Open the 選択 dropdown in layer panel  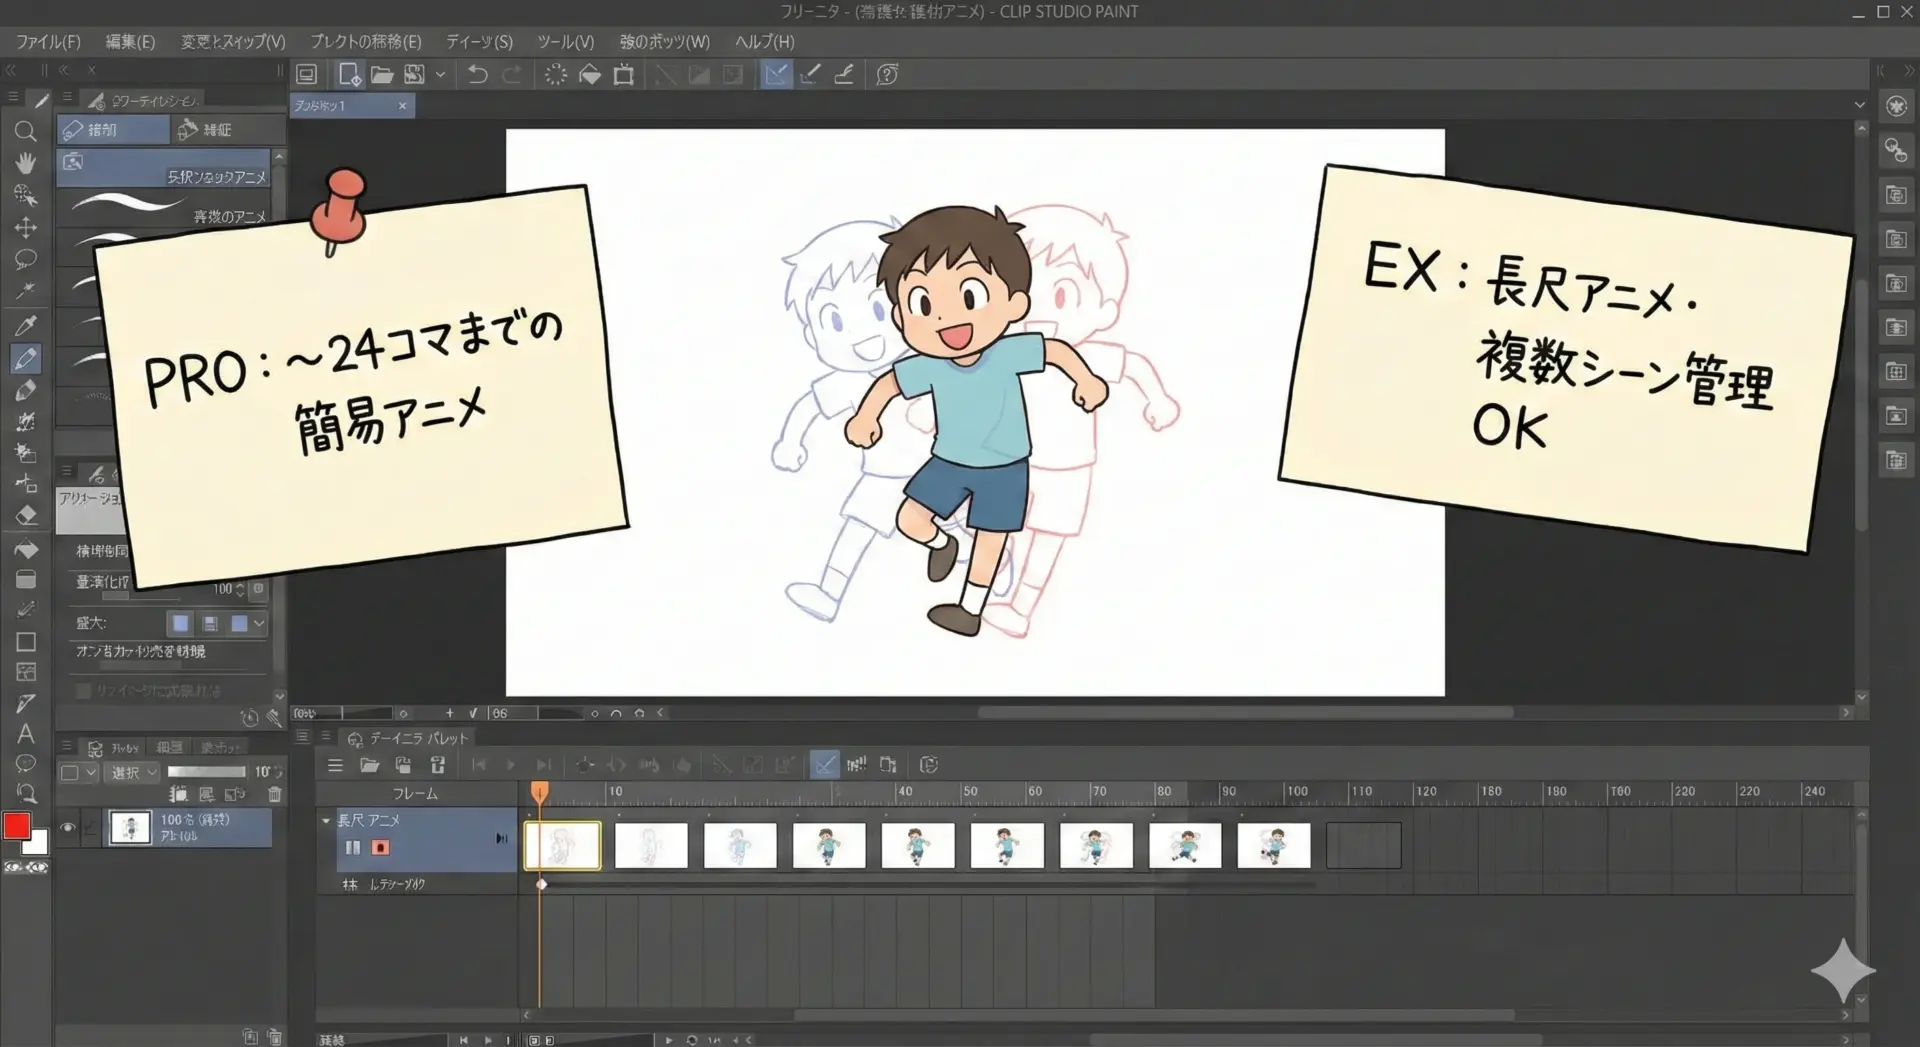133,773
